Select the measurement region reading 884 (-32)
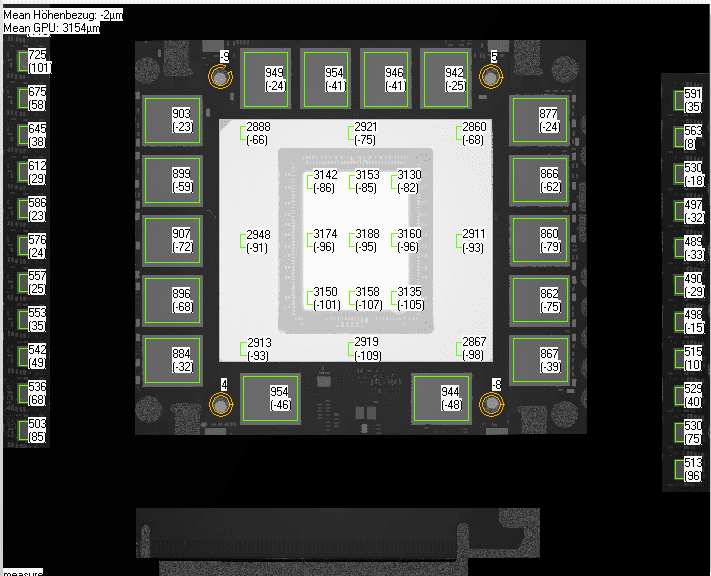This screenshot has width=711, height=576. pos(172,360)
